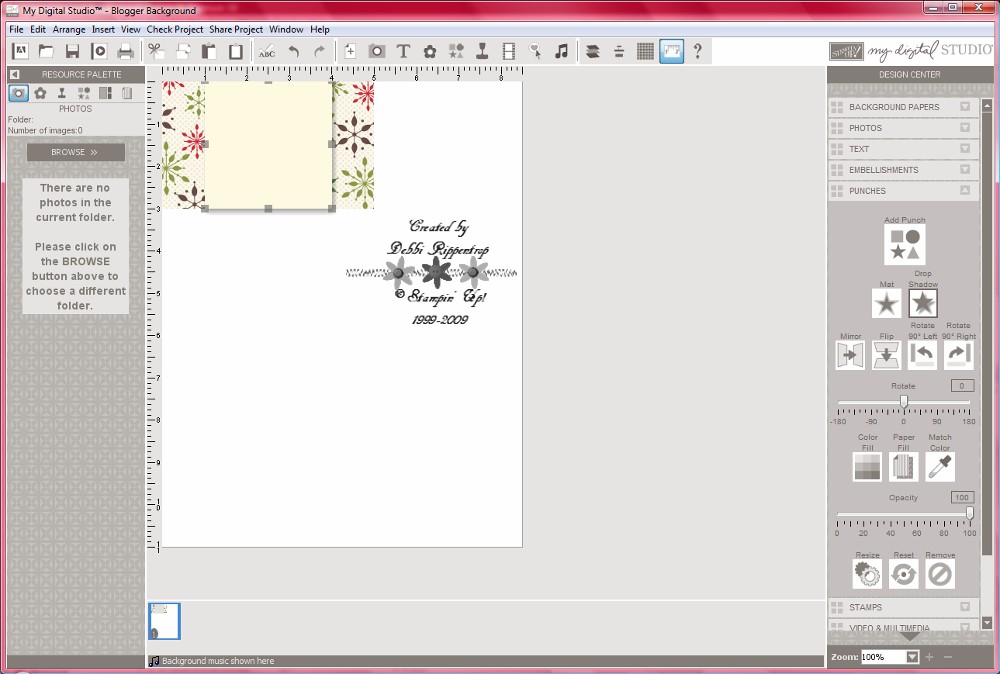The image size is (1000, 674).
Task: Redo the action with the forward arrow
Action: (x=320, y=51)
